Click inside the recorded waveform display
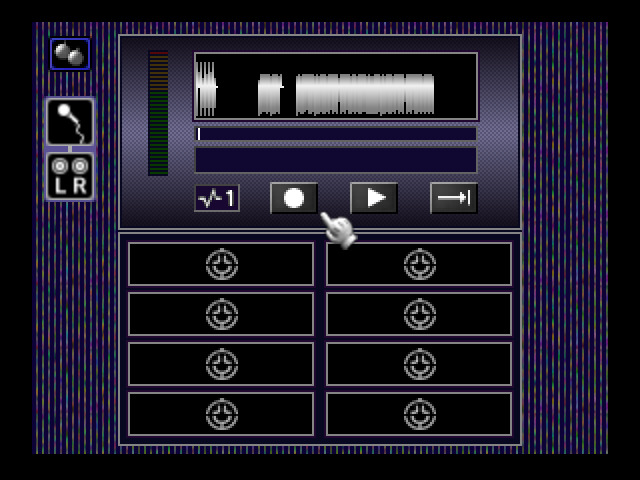Viewport: 640px width, 480px height. [x=335, y=86]
